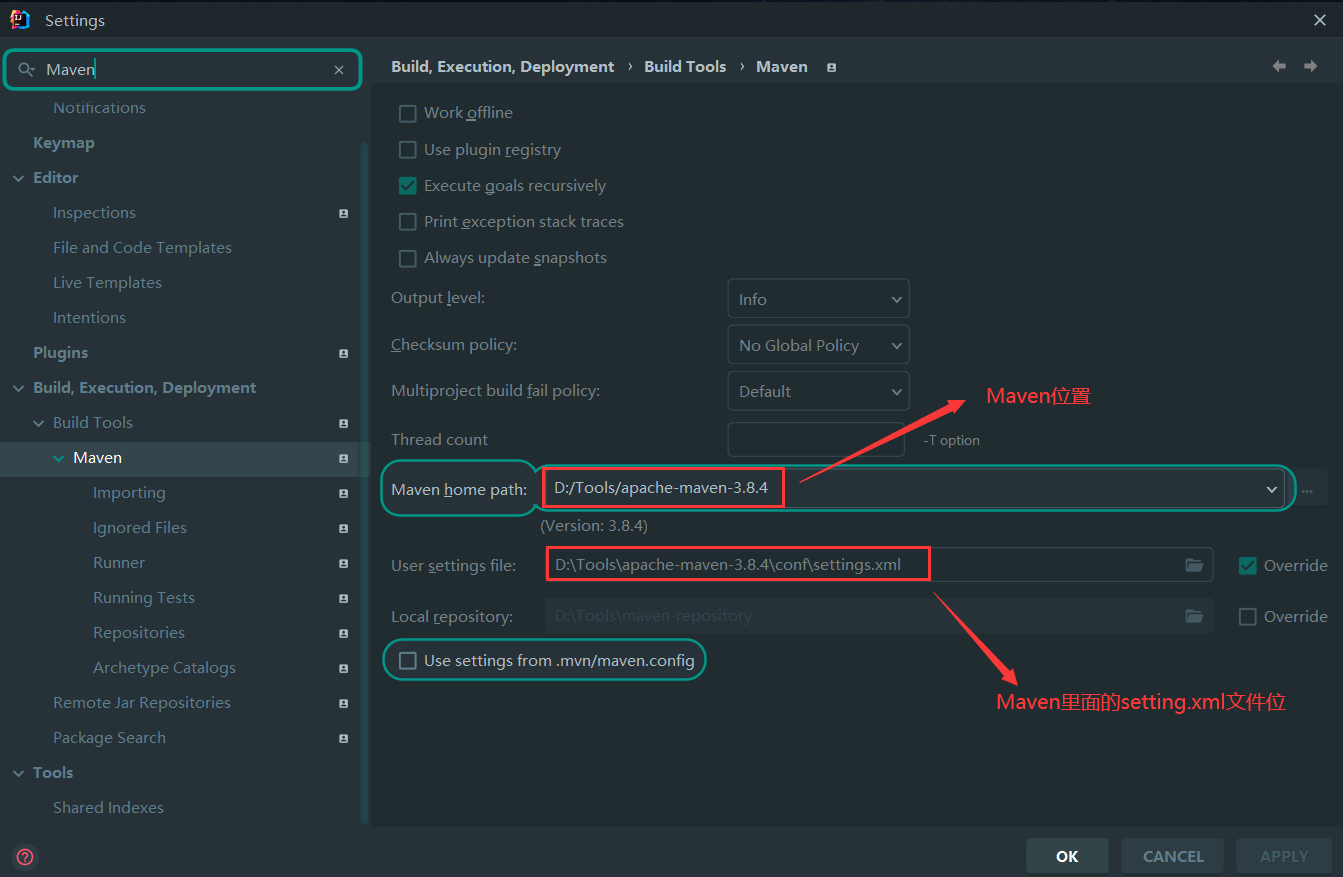The height and width of the screenshot is (877, 1343).
Task: Collapse the Tools tree section
Action: point(18,773)
